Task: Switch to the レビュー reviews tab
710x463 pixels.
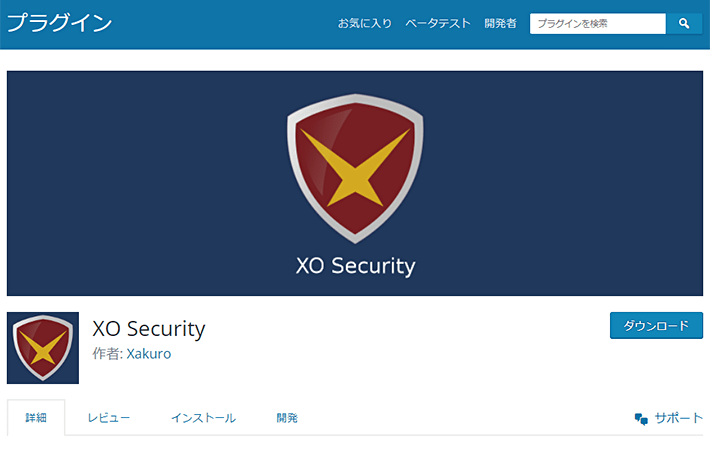Action: [109, 418]
